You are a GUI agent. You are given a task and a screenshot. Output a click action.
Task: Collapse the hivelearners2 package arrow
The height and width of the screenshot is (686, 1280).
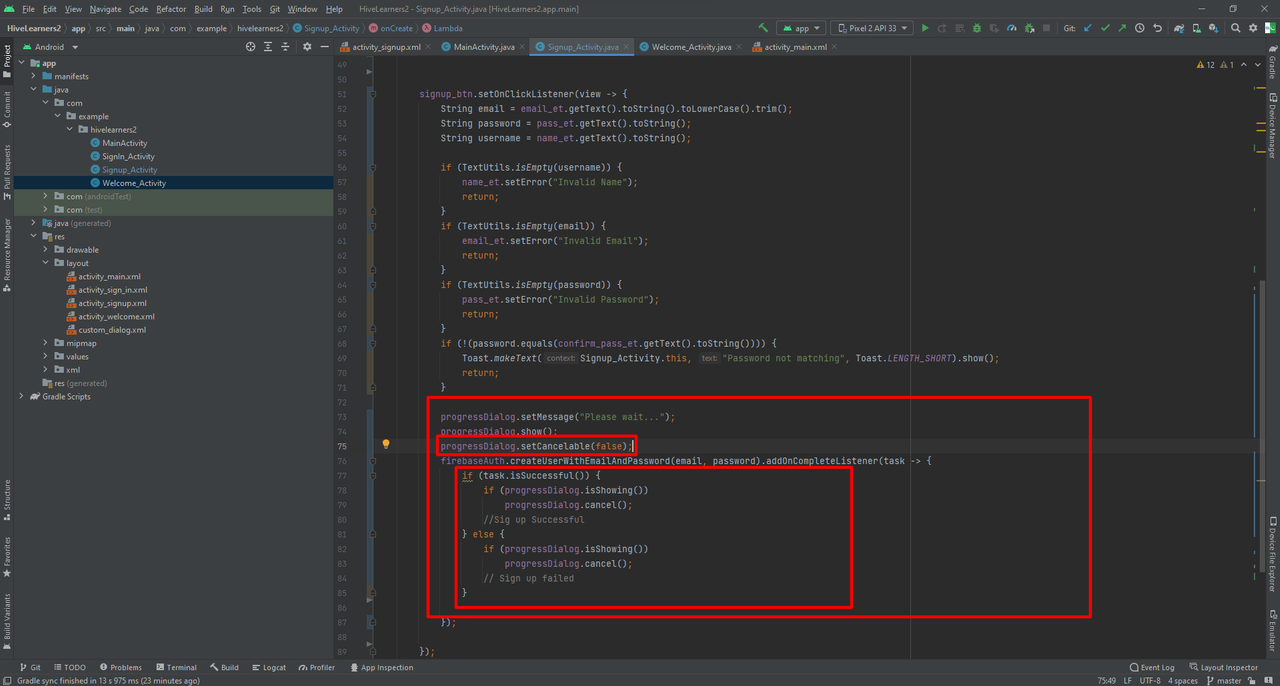point(70,130)
